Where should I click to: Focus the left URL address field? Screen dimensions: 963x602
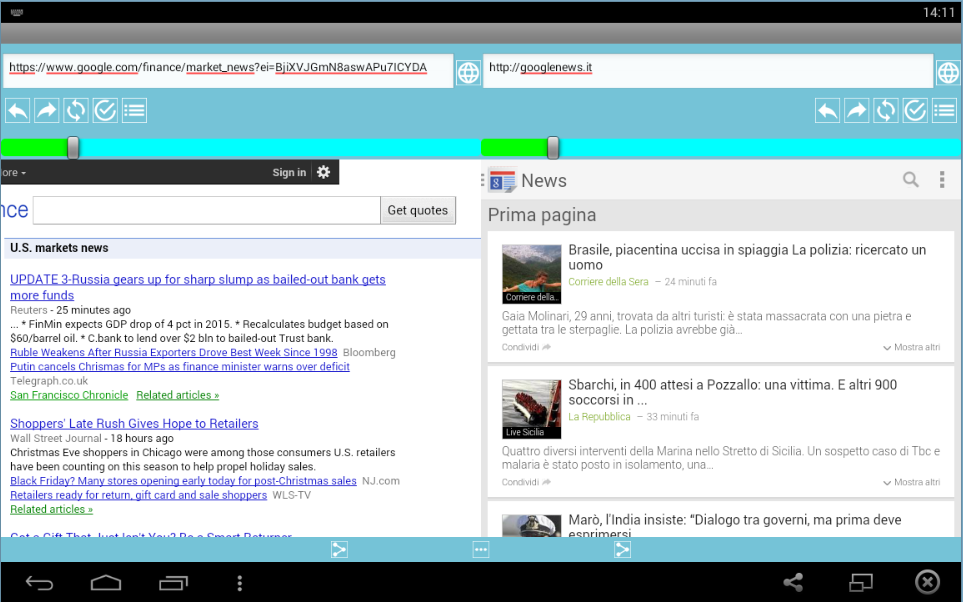(x=228, y=71)
